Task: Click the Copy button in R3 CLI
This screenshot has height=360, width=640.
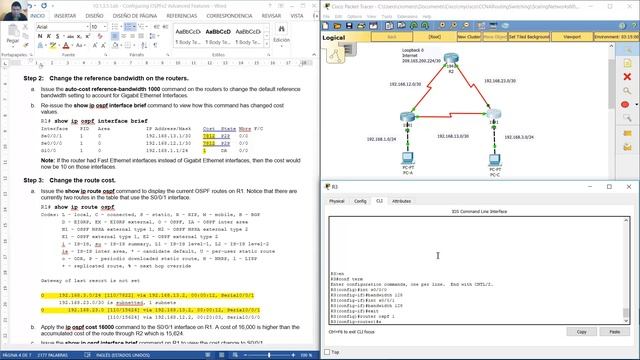Action: click(x=582, y=332)
